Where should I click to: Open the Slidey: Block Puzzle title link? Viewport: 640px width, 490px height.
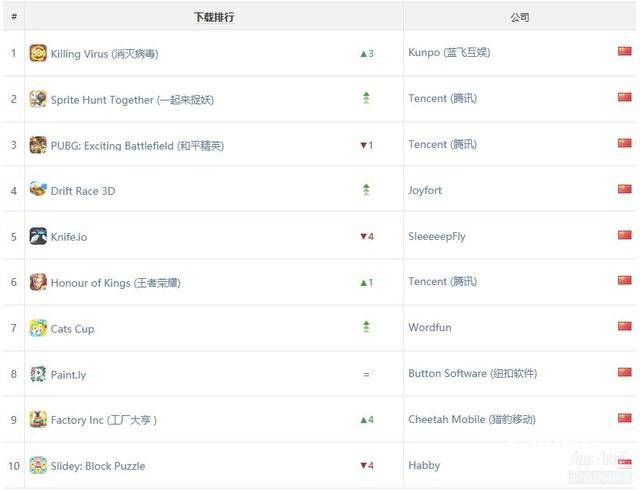pos(98,466)
